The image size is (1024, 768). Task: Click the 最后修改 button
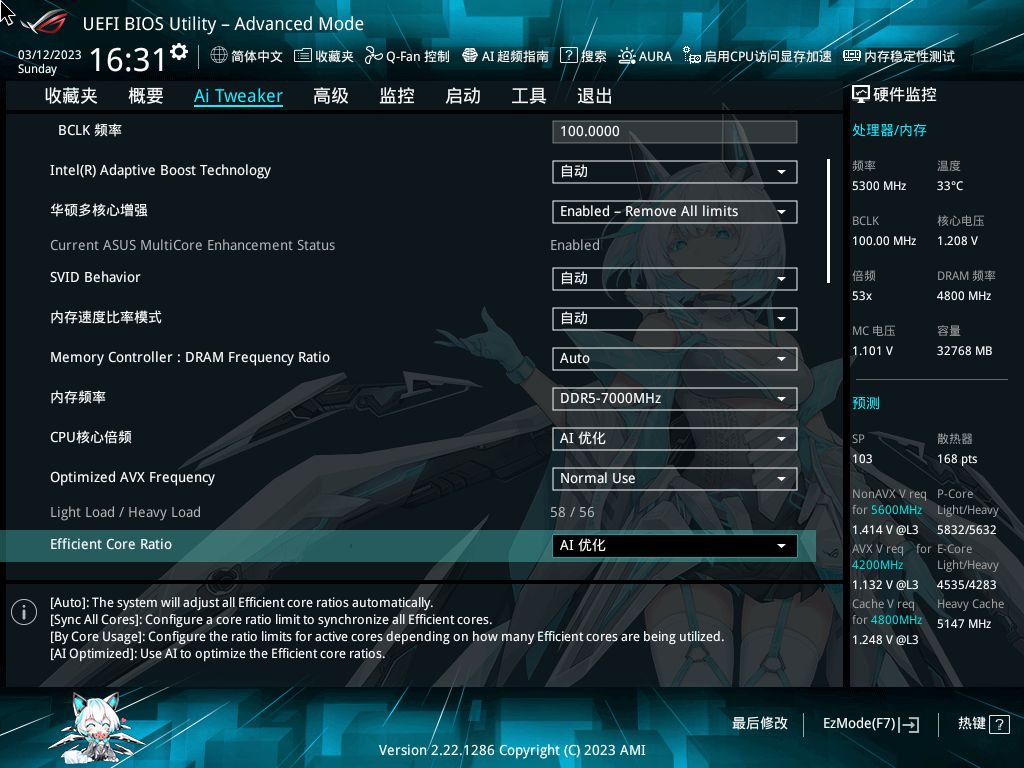click(x=761, y=723)
